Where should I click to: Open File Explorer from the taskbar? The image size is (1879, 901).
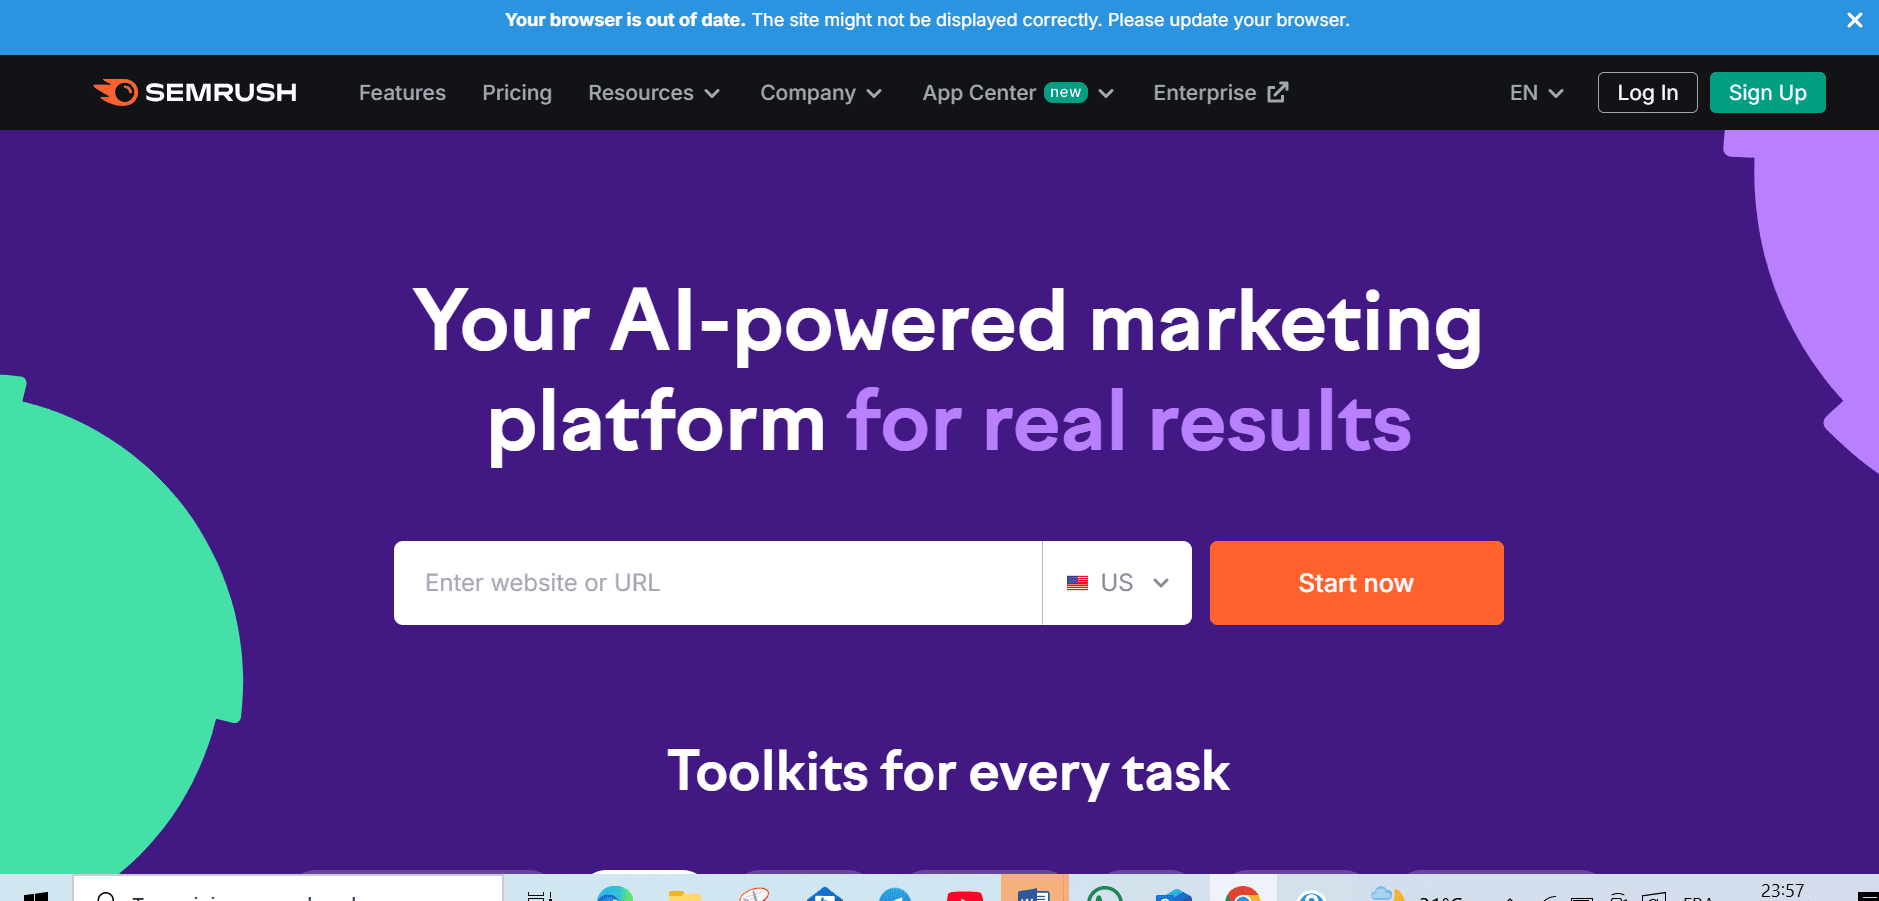(x=684, y=894)
